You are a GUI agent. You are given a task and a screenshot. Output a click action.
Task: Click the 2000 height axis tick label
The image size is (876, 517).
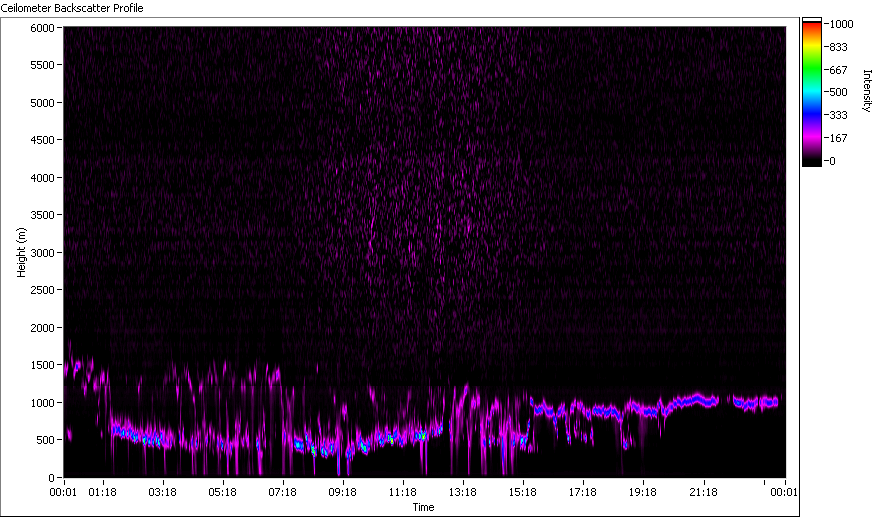click(42, 328)
